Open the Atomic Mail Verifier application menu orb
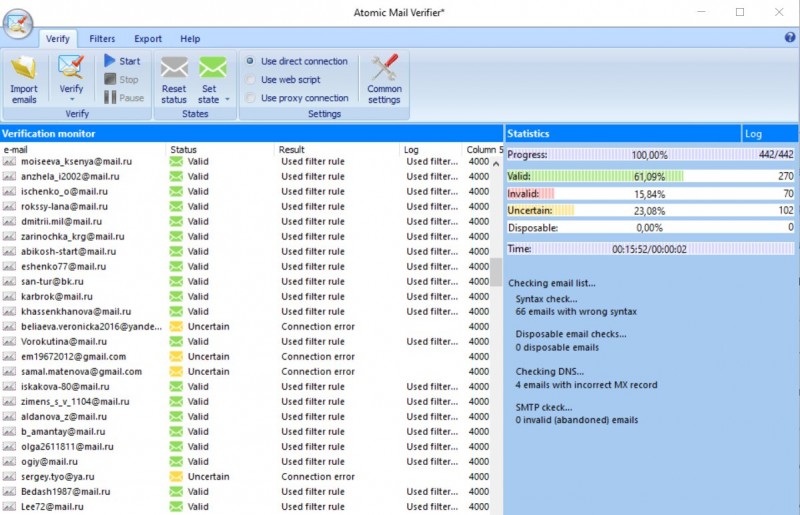This screenshot has width=800, height=515. [18, 23]
